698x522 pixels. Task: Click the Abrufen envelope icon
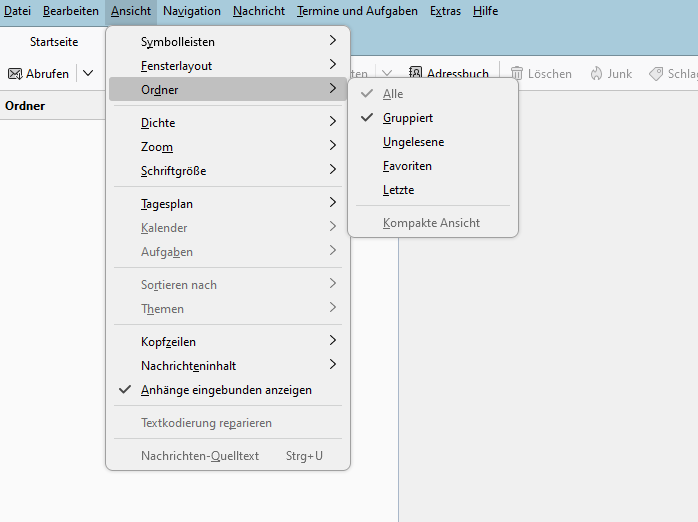coord(15,74)
